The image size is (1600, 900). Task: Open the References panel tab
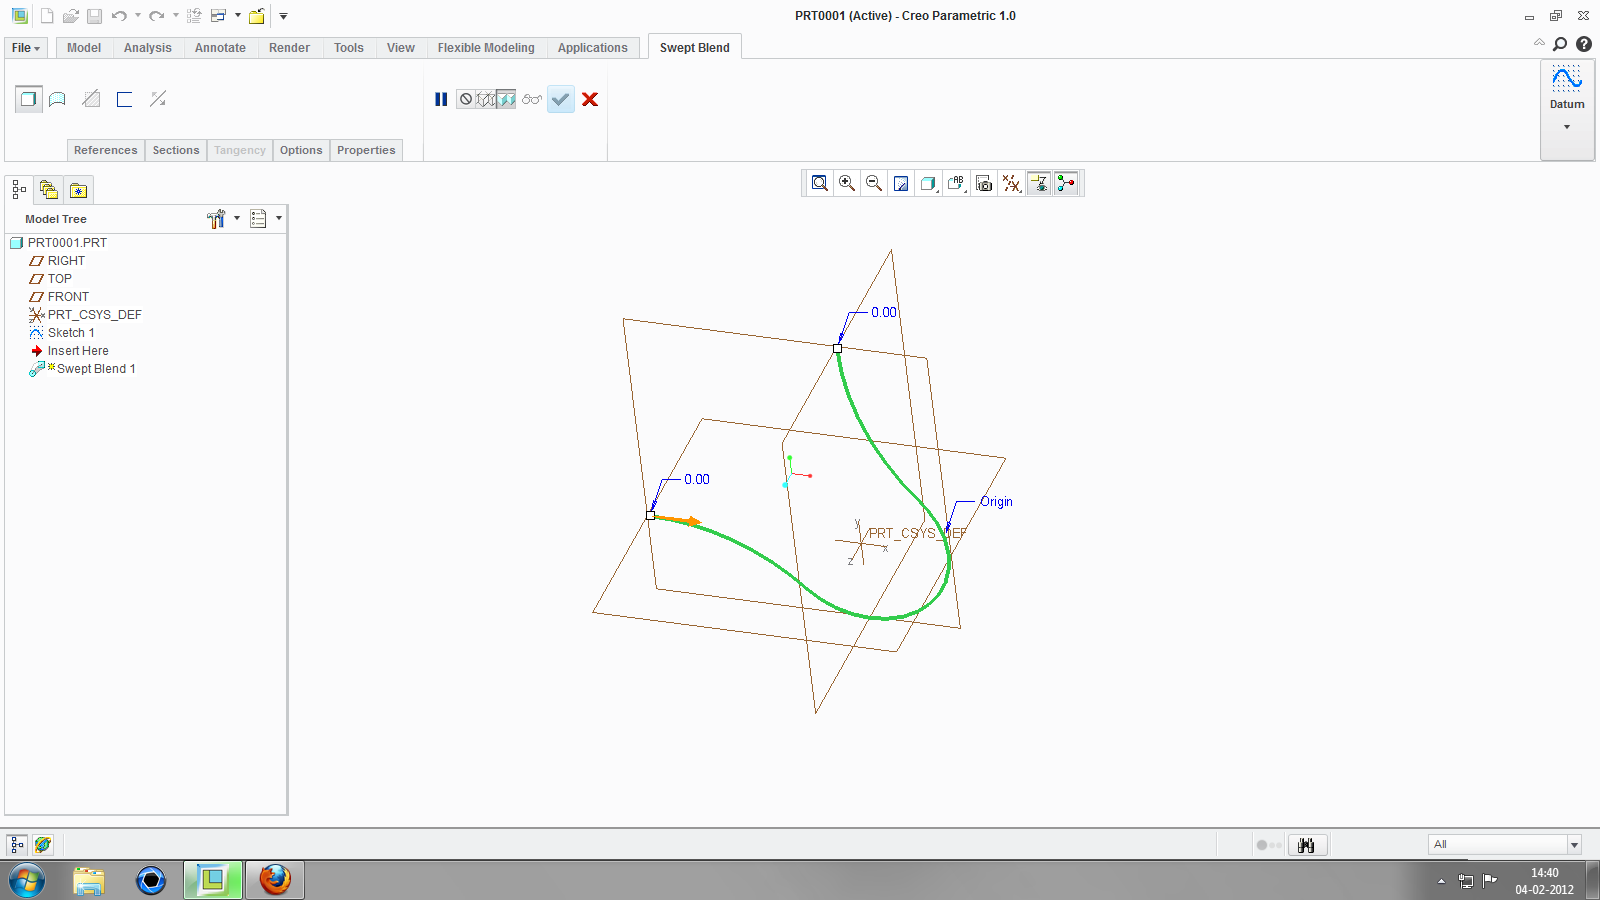106,150
